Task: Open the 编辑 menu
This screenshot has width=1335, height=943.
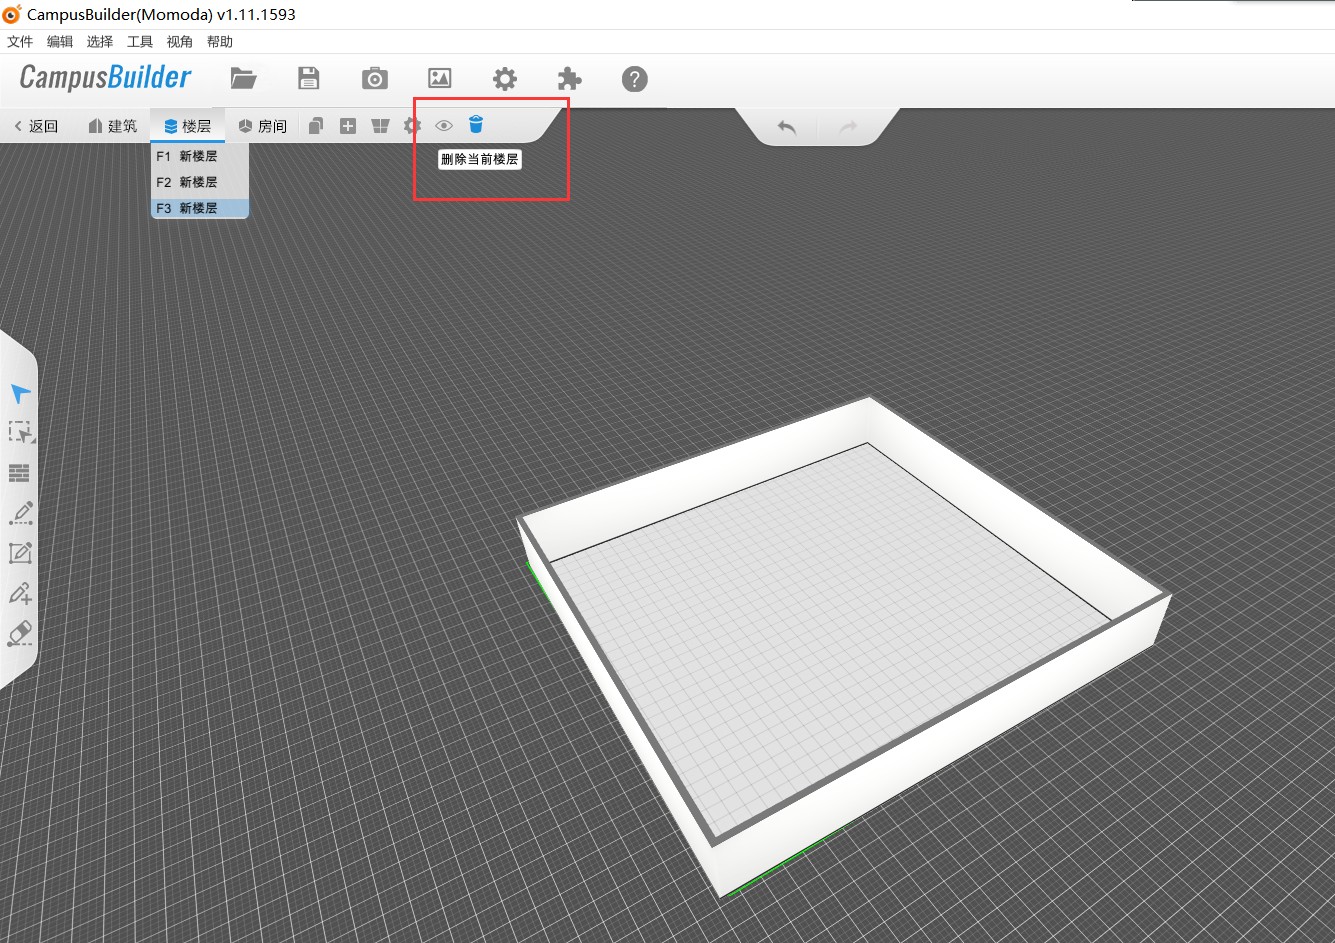Action: (60, 42)
